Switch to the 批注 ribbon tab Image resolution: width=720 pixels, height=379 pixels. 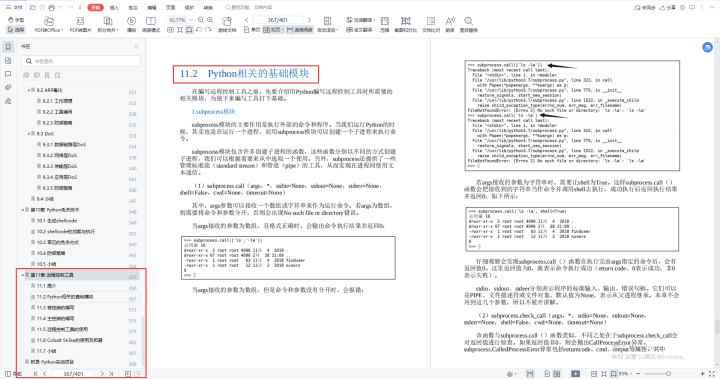[x=133, y=8]
